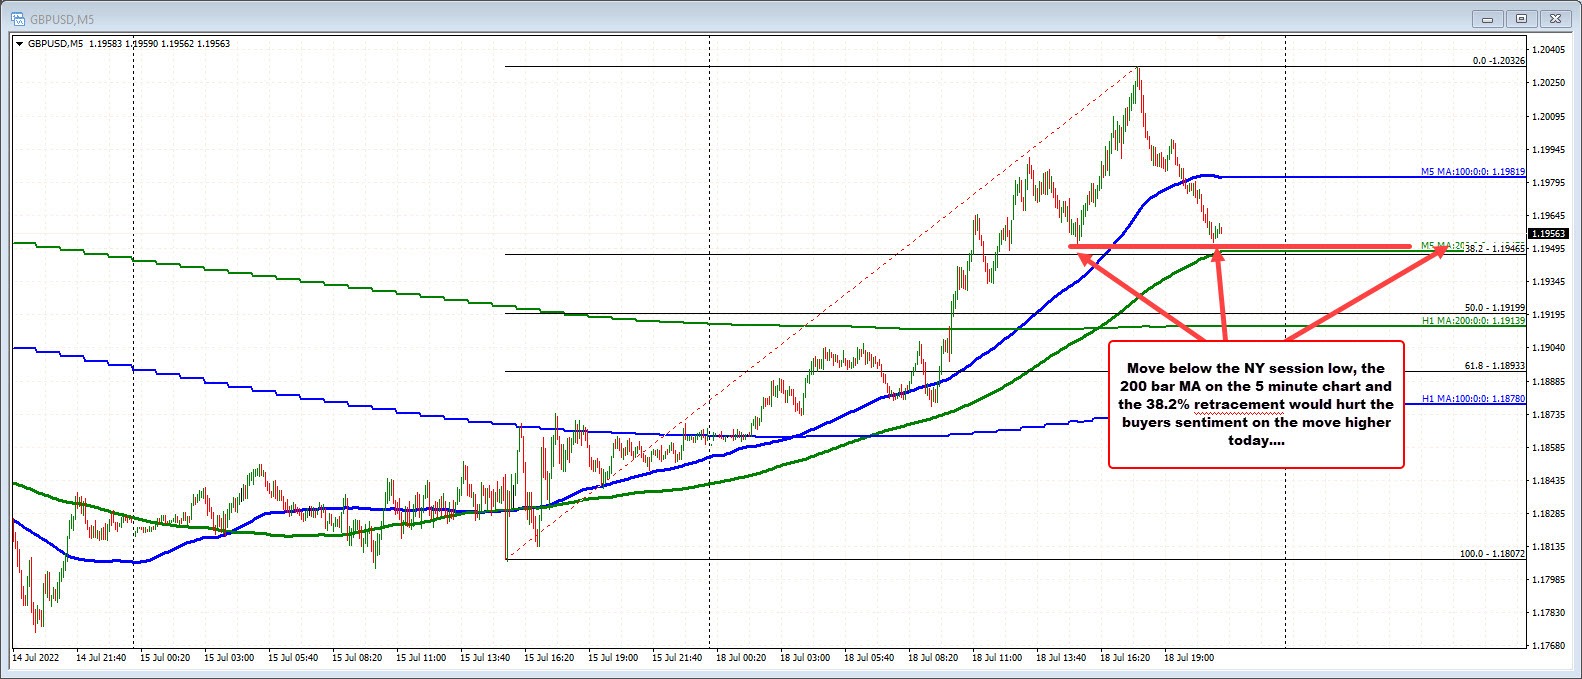Image resolution: width=1582 pixels, height=679 pixels.
Task: Click the '18 Jul 16:20' time label
Action: [x=1125, y=659]
